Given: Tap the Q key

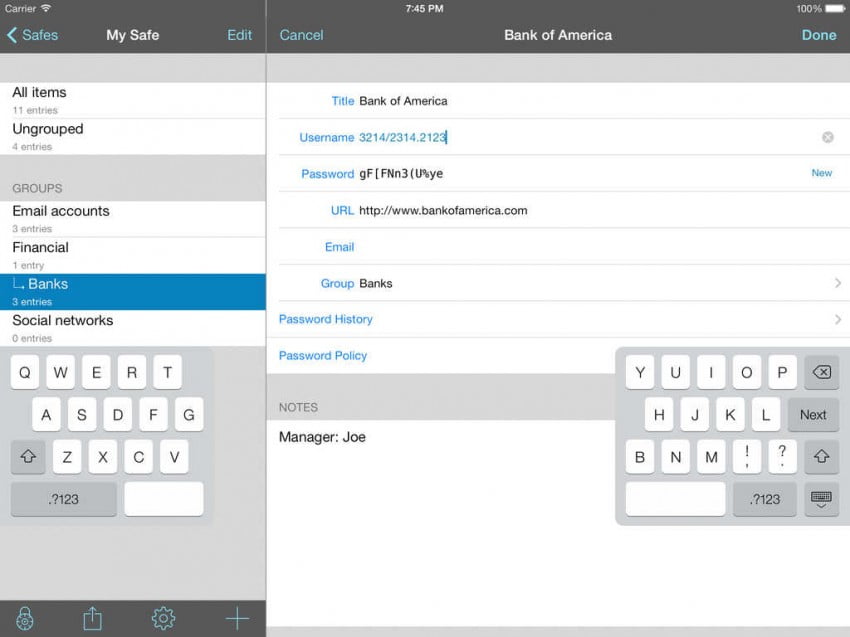Looking at the screenshot, I should pyautogui.click(x=25, y=372).
